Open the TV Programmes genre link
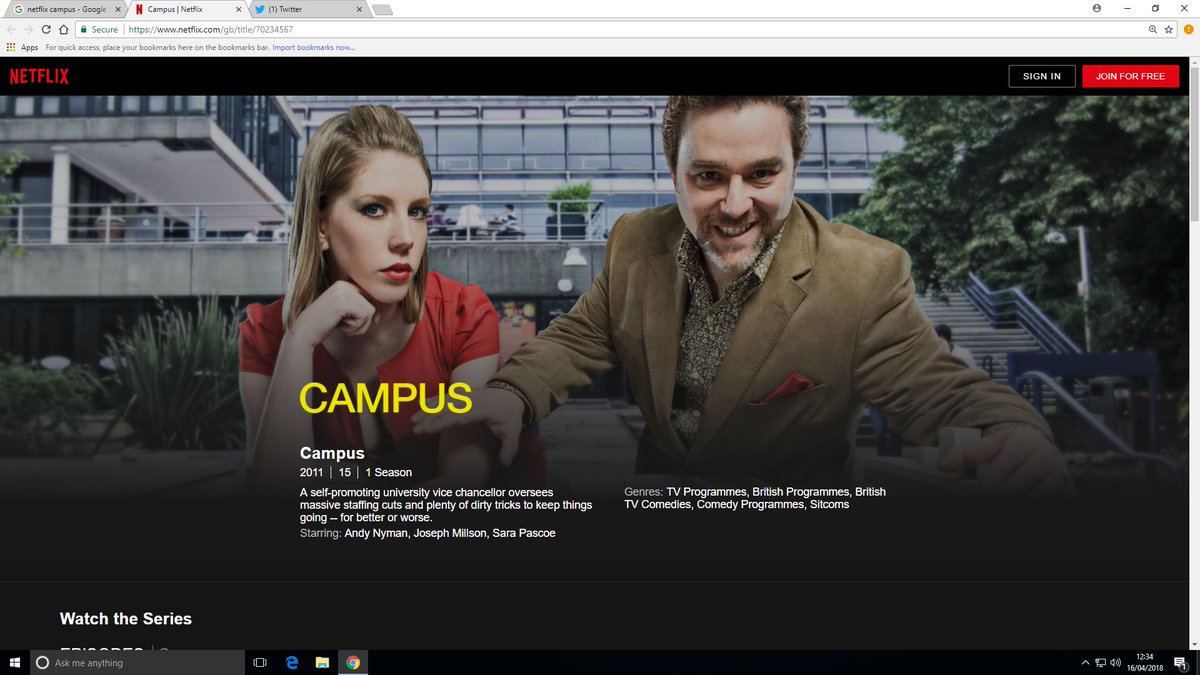This screenshot has height=675, width=1200. pos(706,492)
